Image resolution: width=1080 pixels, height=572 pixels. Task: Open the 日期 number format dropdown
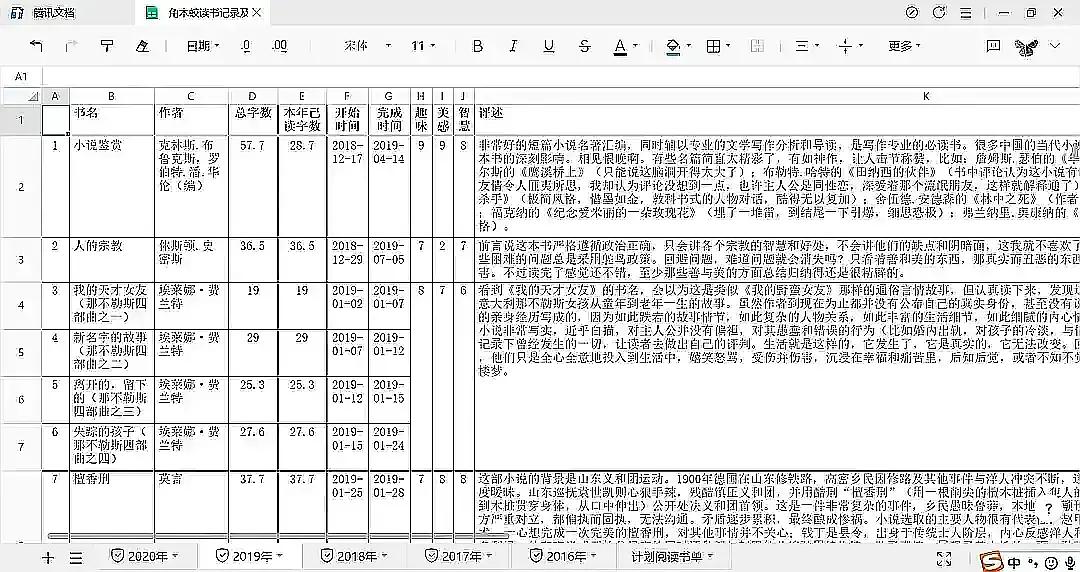pos(203,46)
